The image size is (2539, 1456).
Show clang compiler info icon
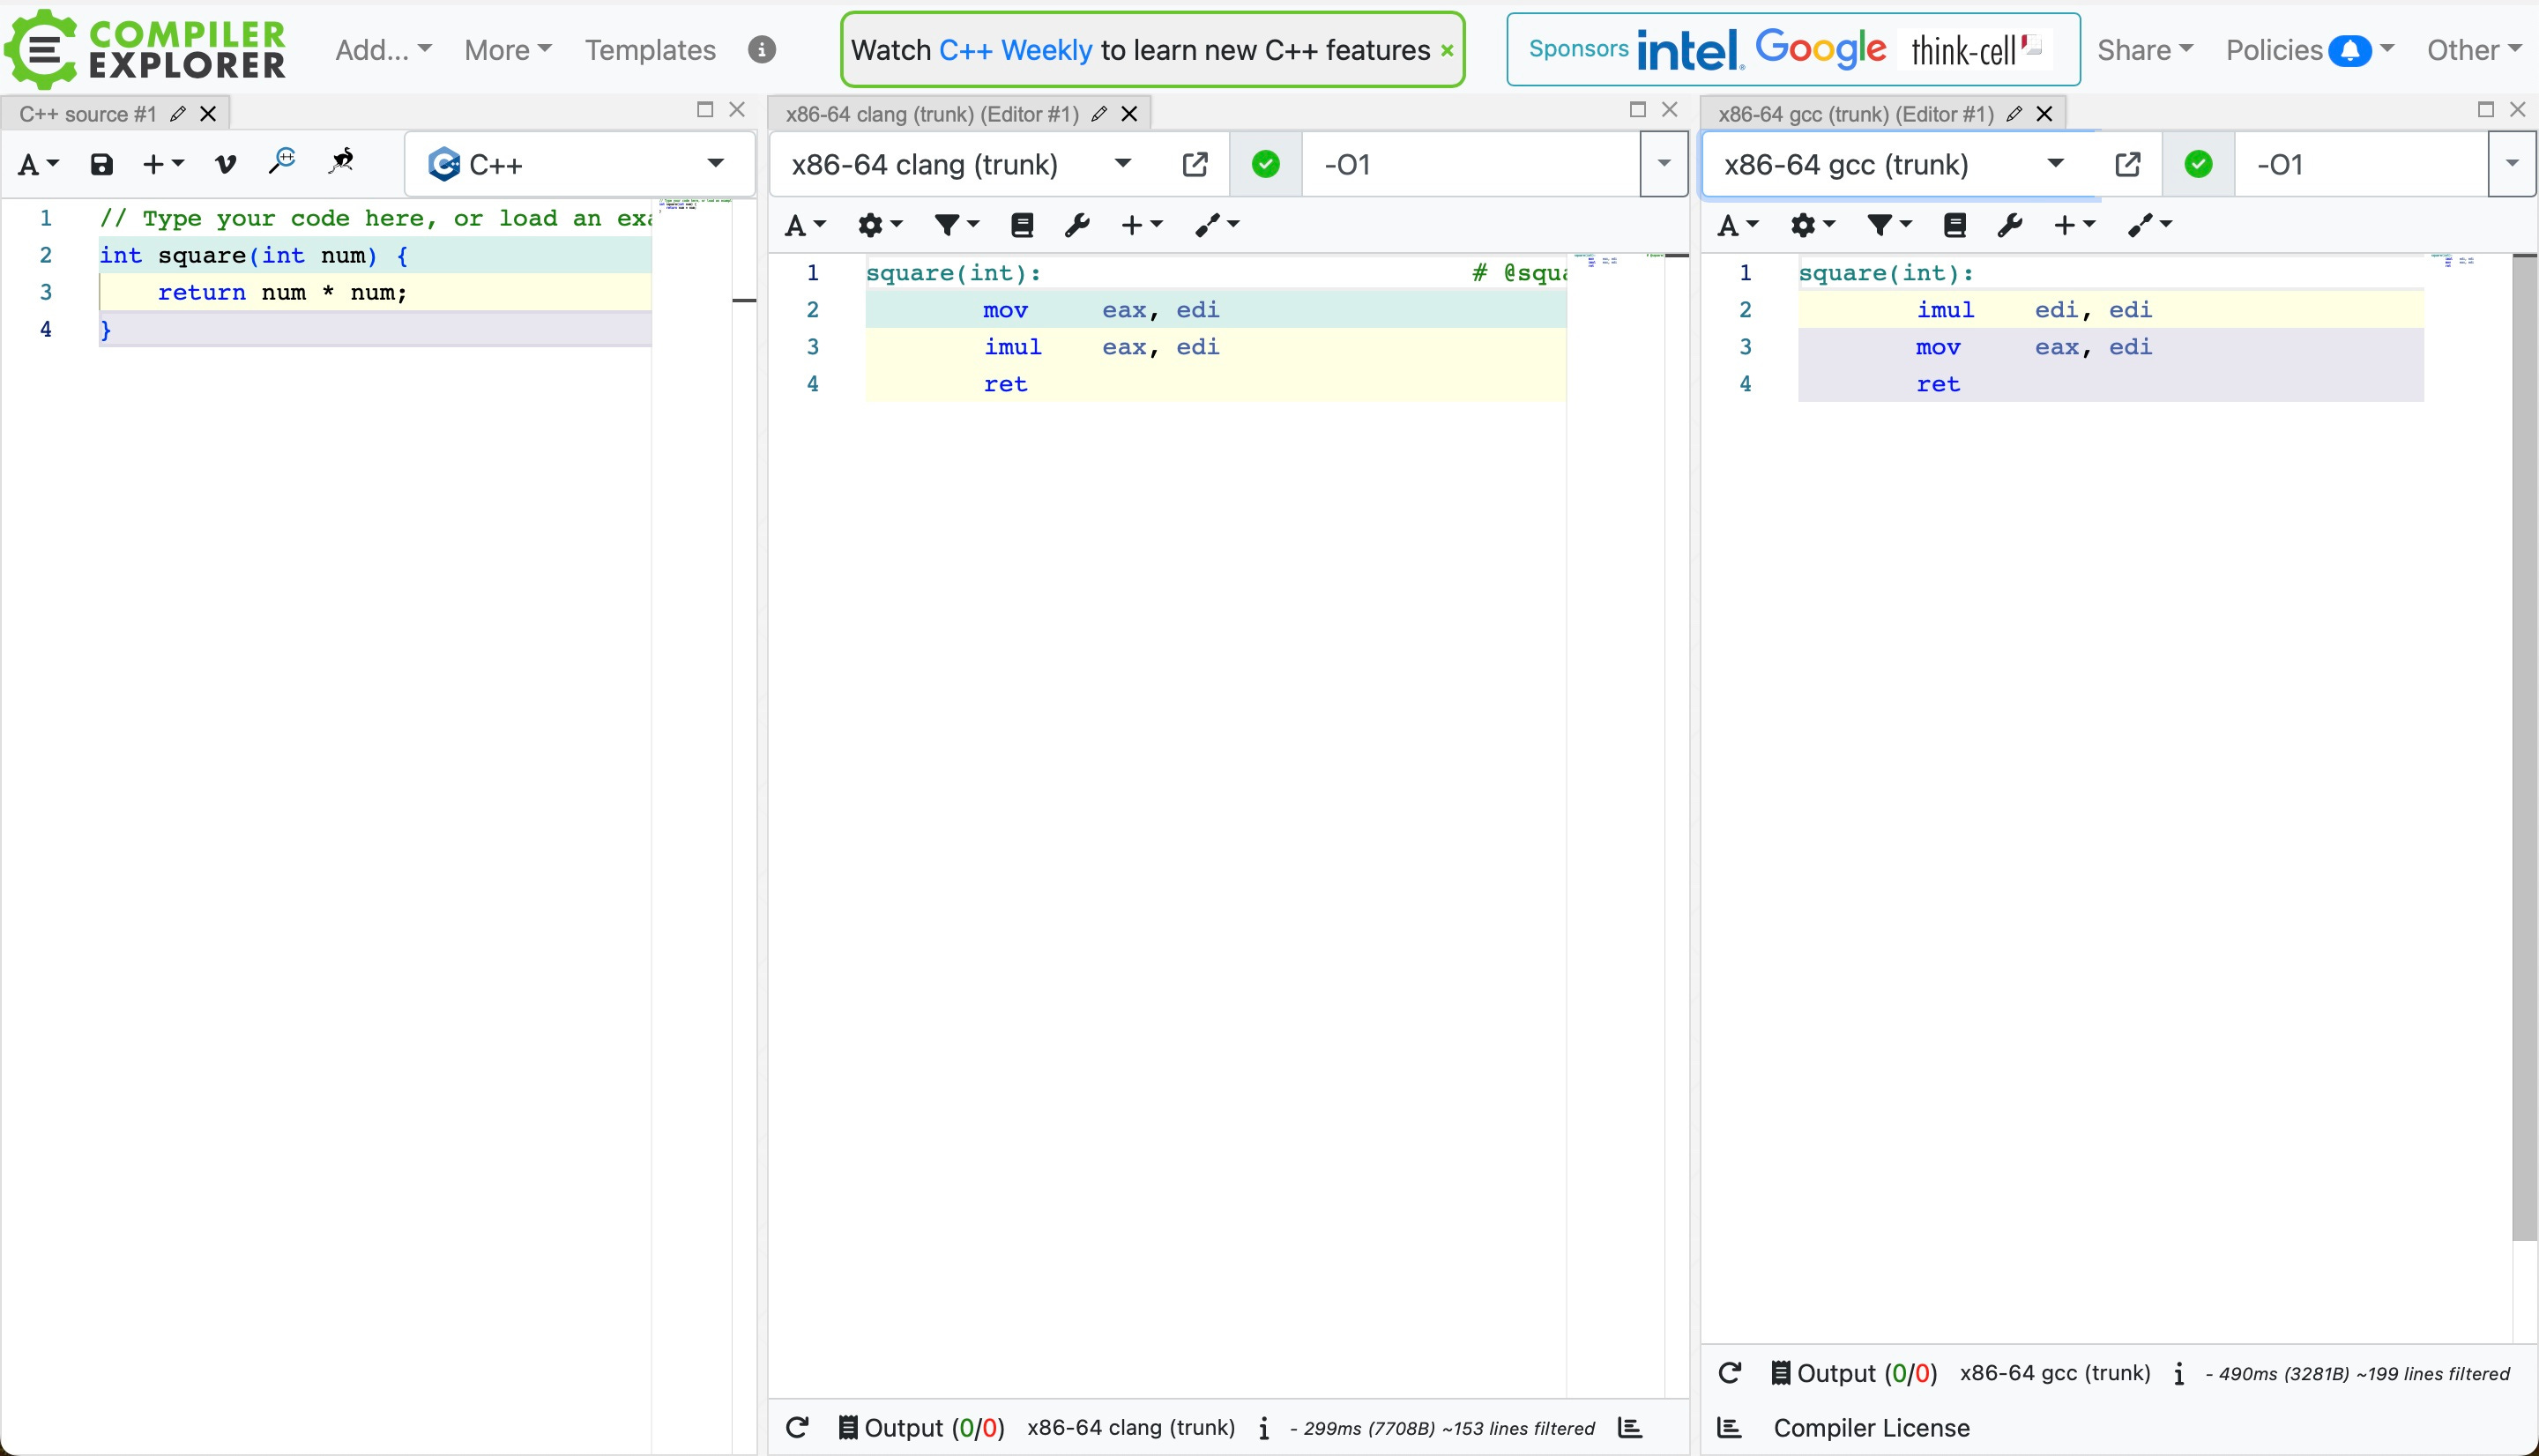(x=1263, y=1428)
